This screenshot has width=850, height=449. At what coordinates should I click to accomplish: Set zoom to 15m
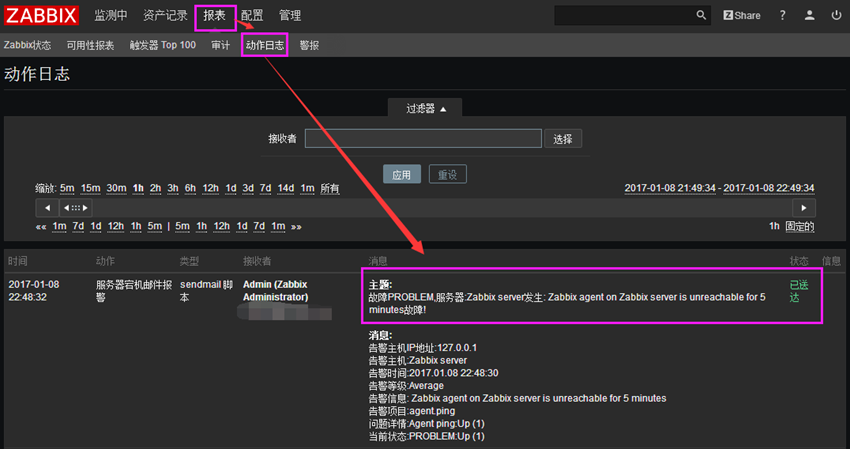pyautogui.click(x=91, y=188)
